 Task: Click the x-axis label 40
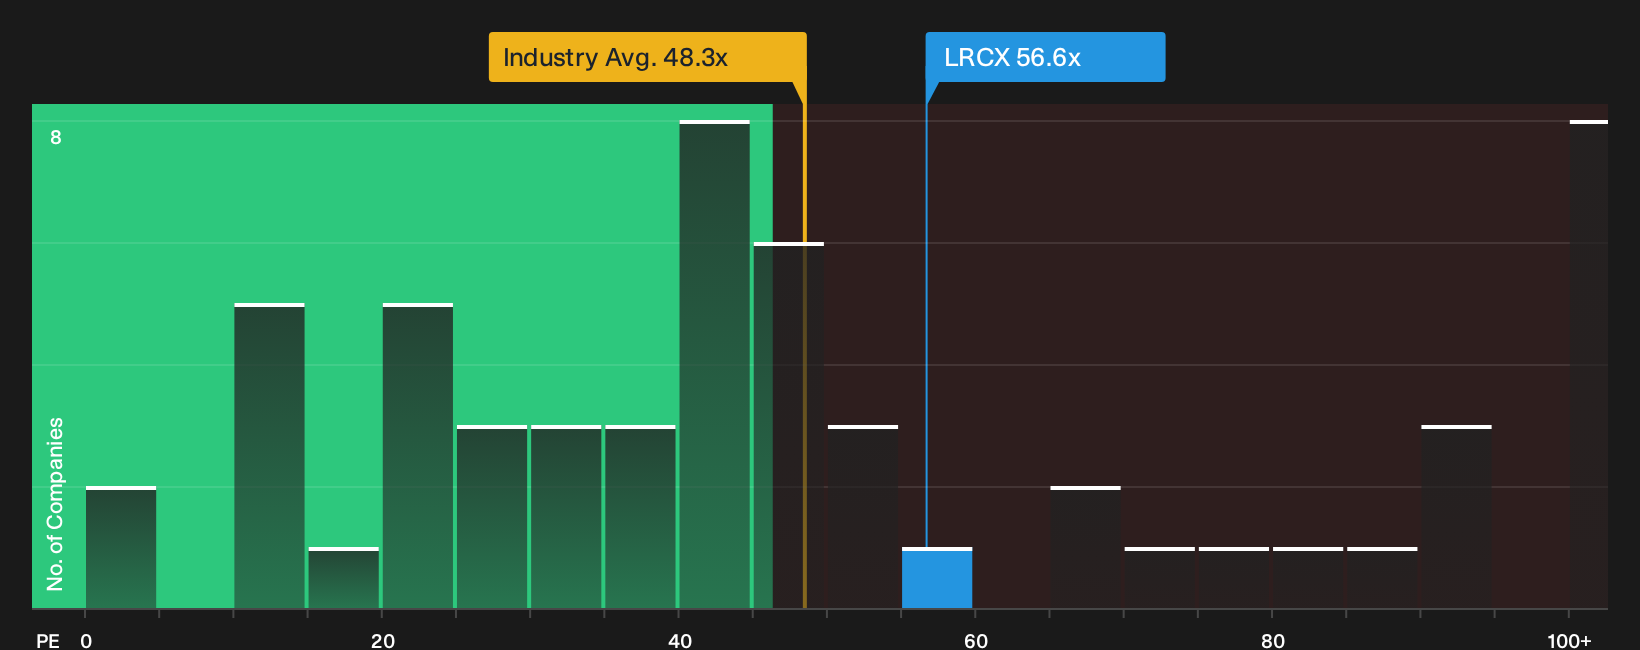point(680,640)
